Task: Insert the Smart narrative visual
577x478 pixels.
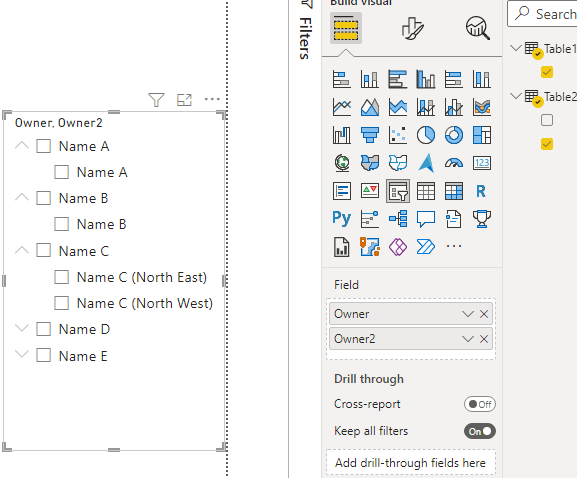Action: [x=454, y=219]
